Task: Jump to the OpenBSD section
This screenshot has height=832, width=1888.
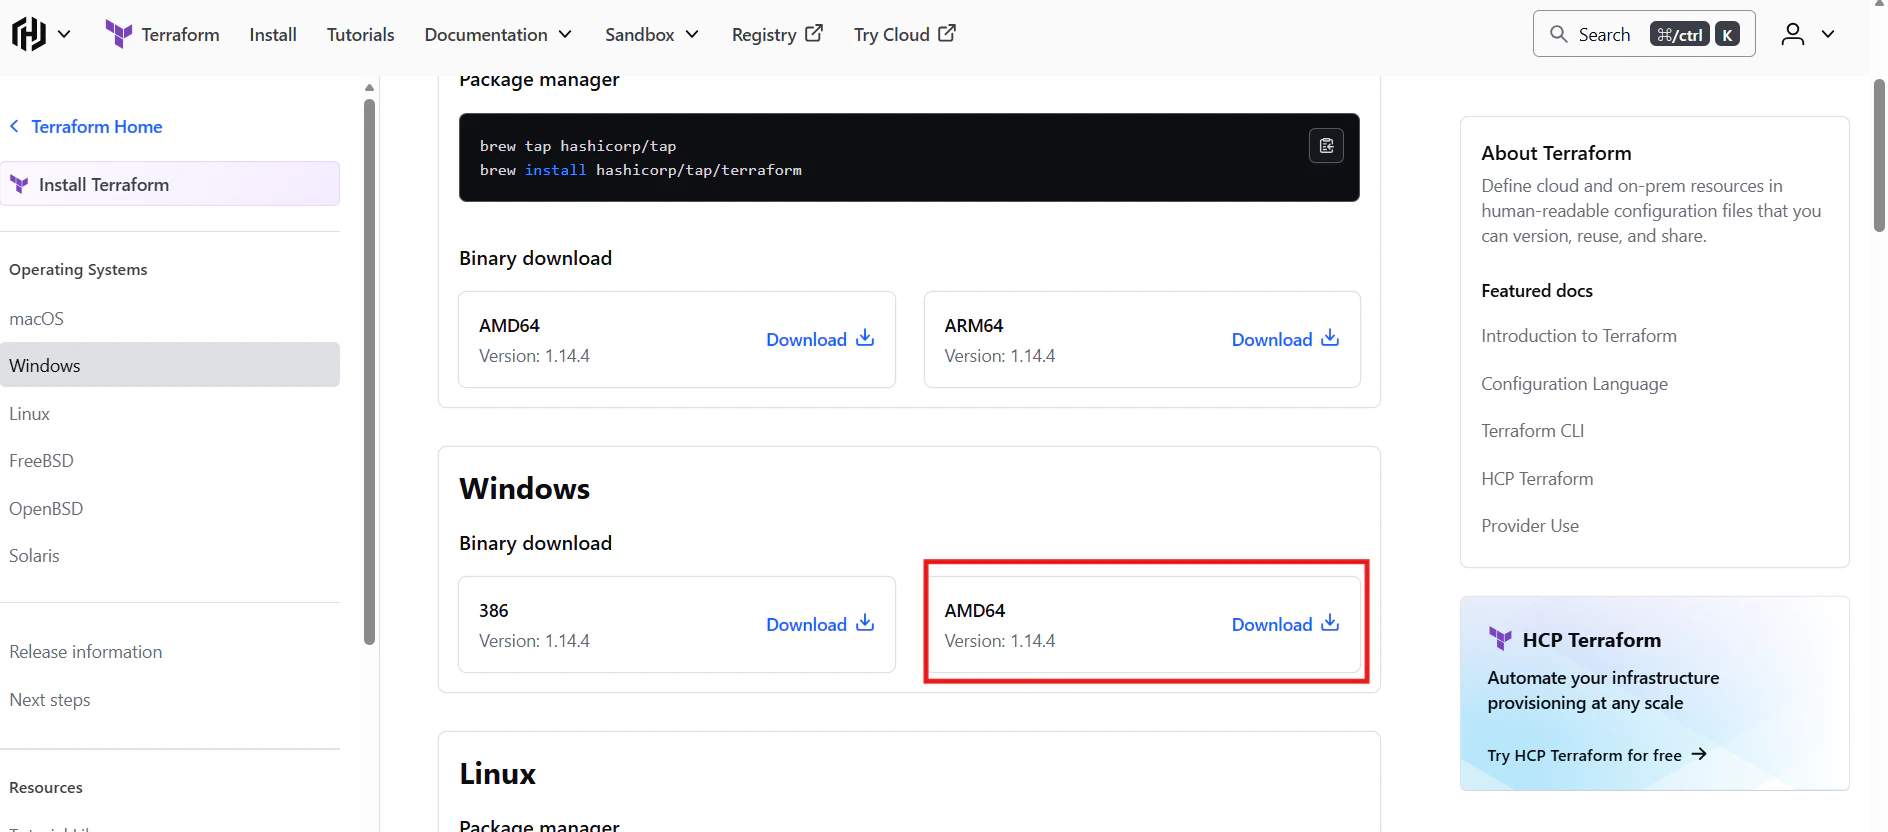Action: 46,509
